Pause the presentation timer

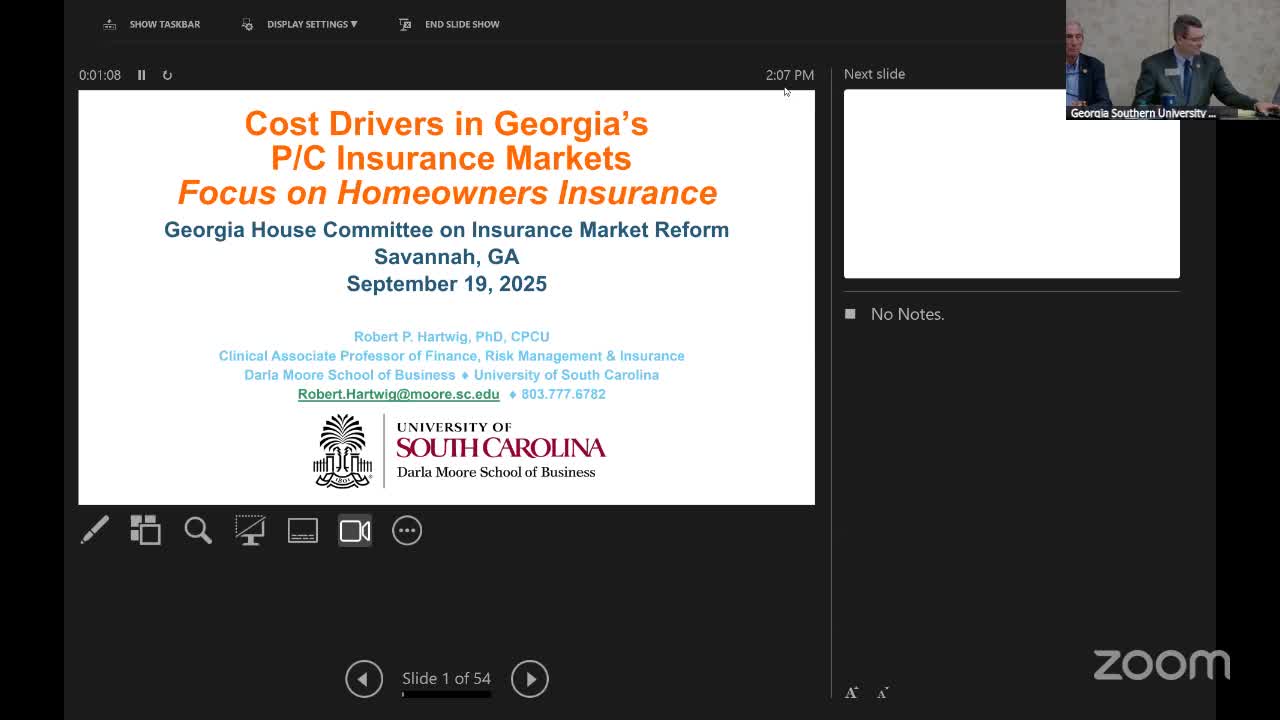tap(141, 75)
